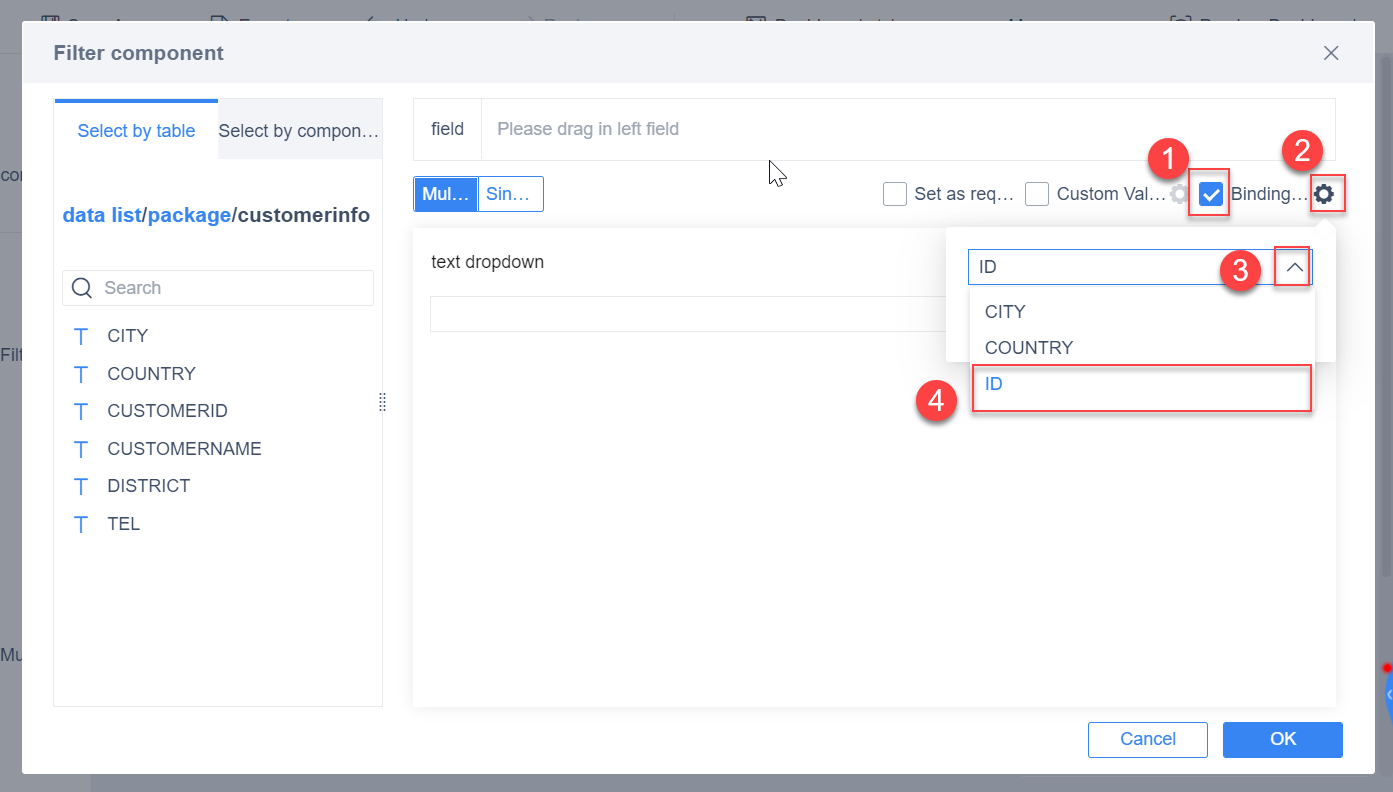Select the CUSTOMERNAME field name
The image size is (1393, 792).
[x=184, y=449]
